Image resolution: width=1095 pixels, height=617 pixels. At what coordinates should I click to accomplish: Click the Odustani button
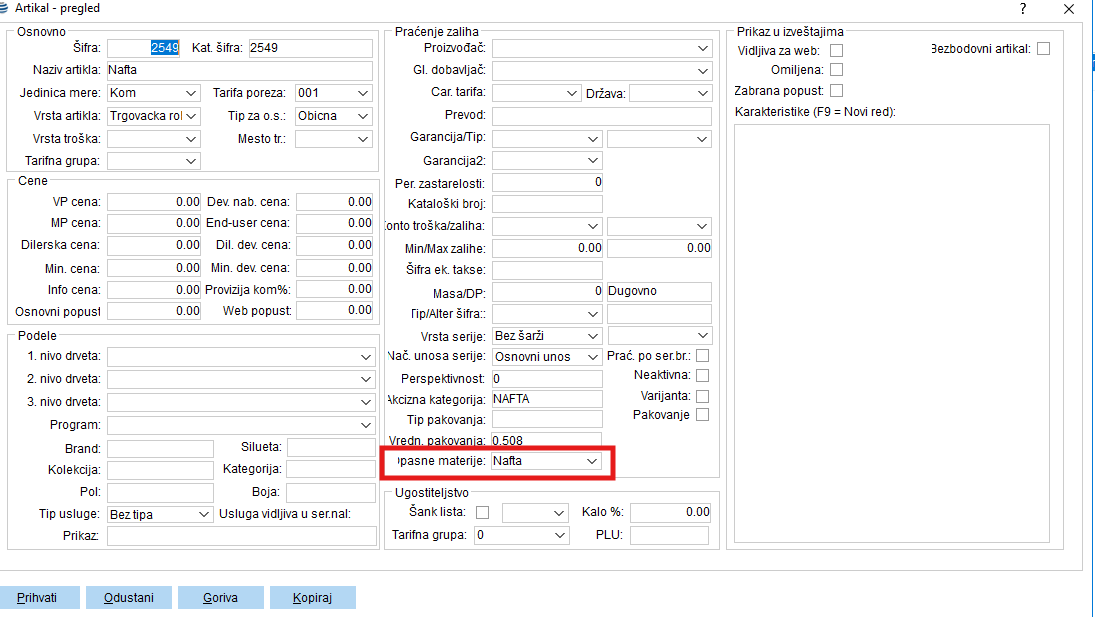coord(128,598)
